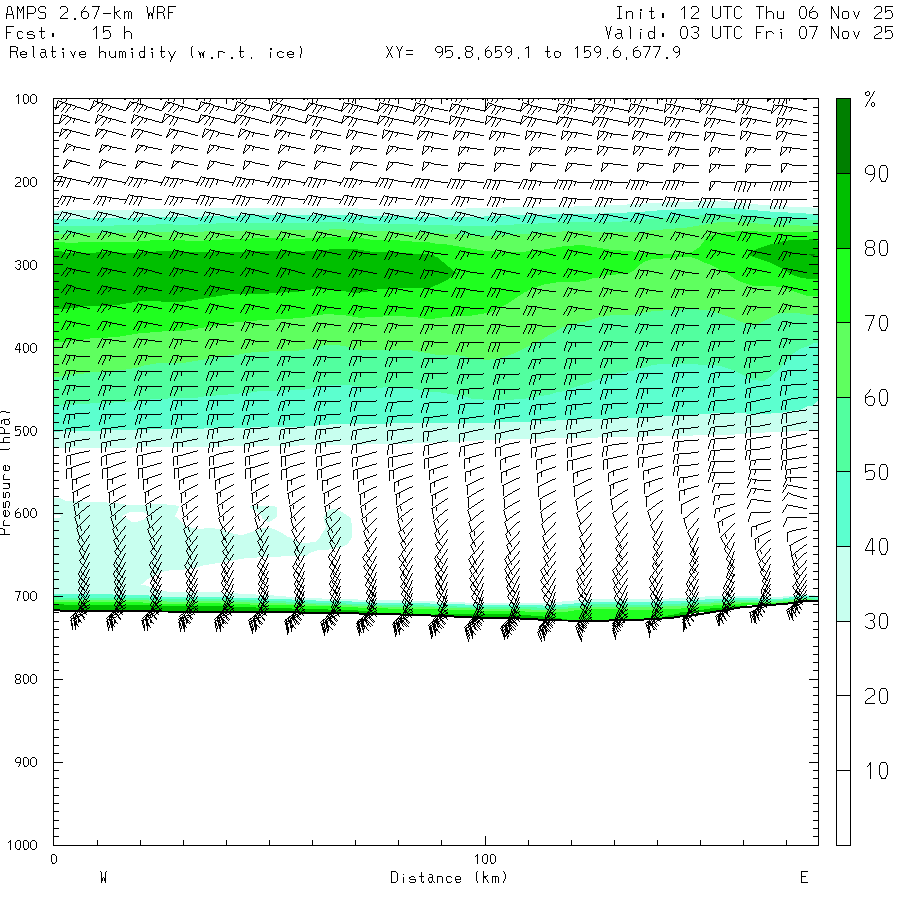
Task: Click the colorbar segment between 60 and 70
Action: coord(843,360)
